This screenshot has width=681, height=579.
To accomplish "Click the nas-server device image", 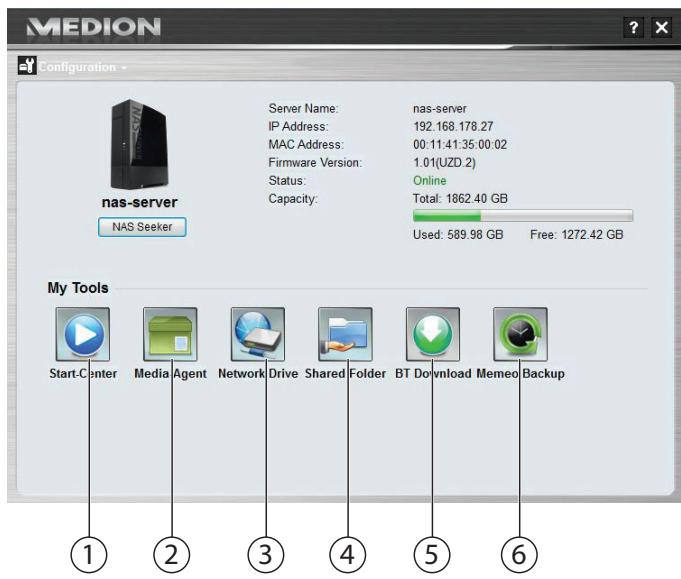I will pos(139,145).
